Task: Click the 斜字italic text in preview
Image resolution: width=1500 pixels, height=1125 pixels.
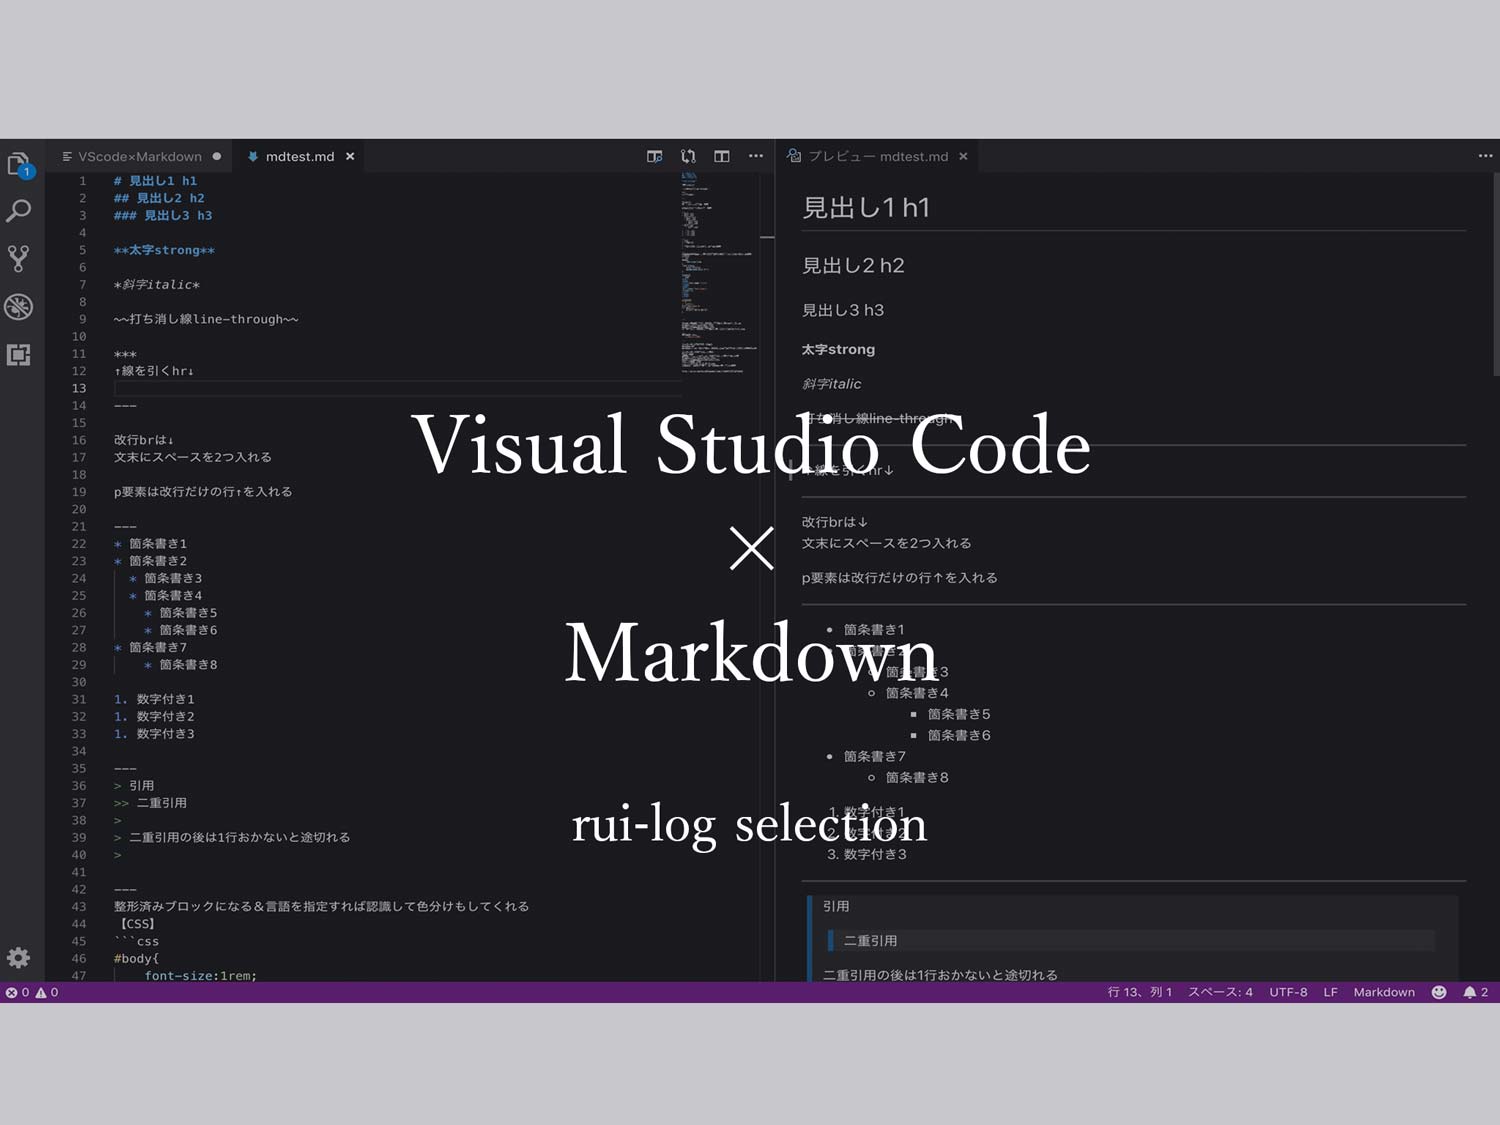Action: [831, 383]
